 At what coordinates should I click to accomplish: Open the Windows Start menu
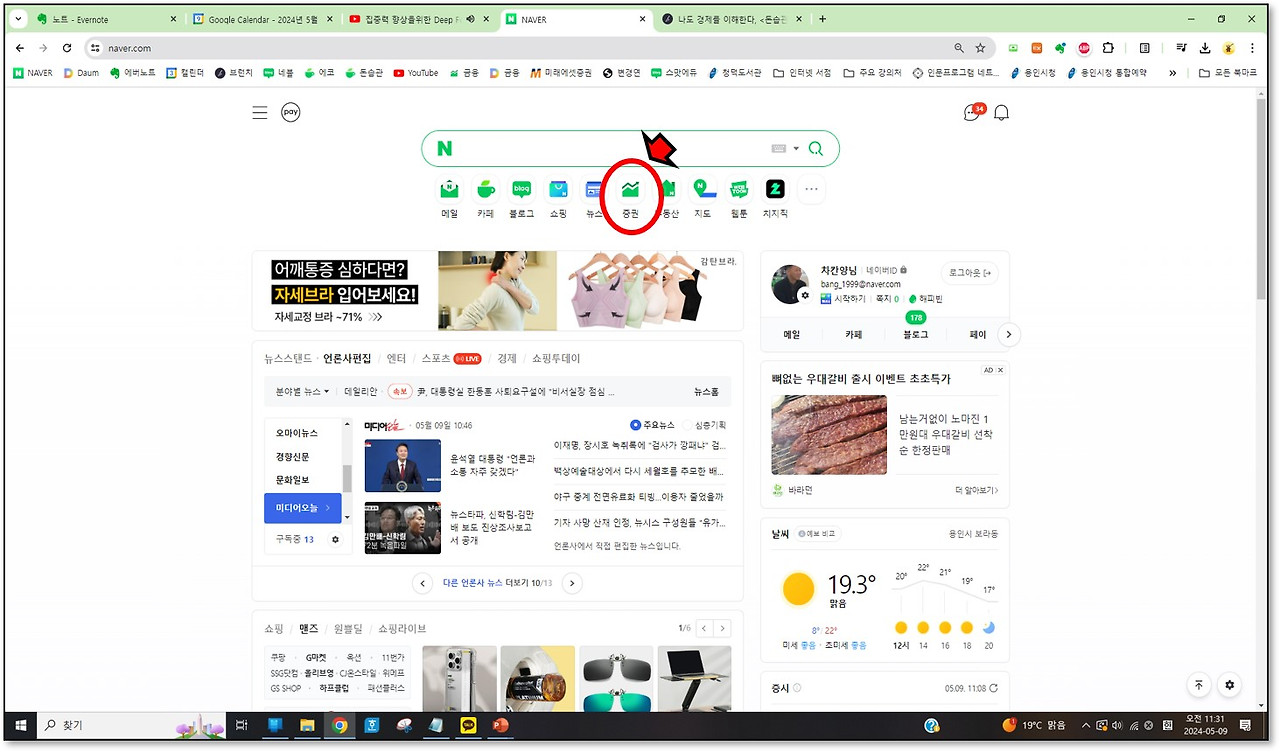click(18, 726)
